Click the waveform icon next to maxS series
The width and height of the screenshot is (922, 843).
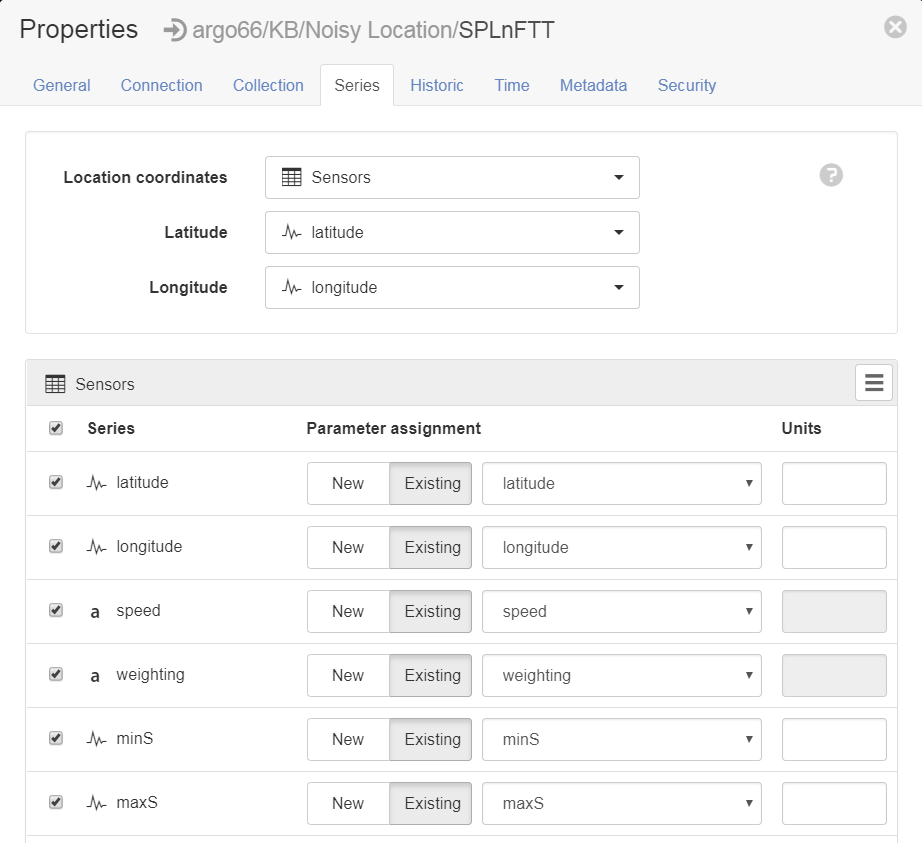point(96,802)
